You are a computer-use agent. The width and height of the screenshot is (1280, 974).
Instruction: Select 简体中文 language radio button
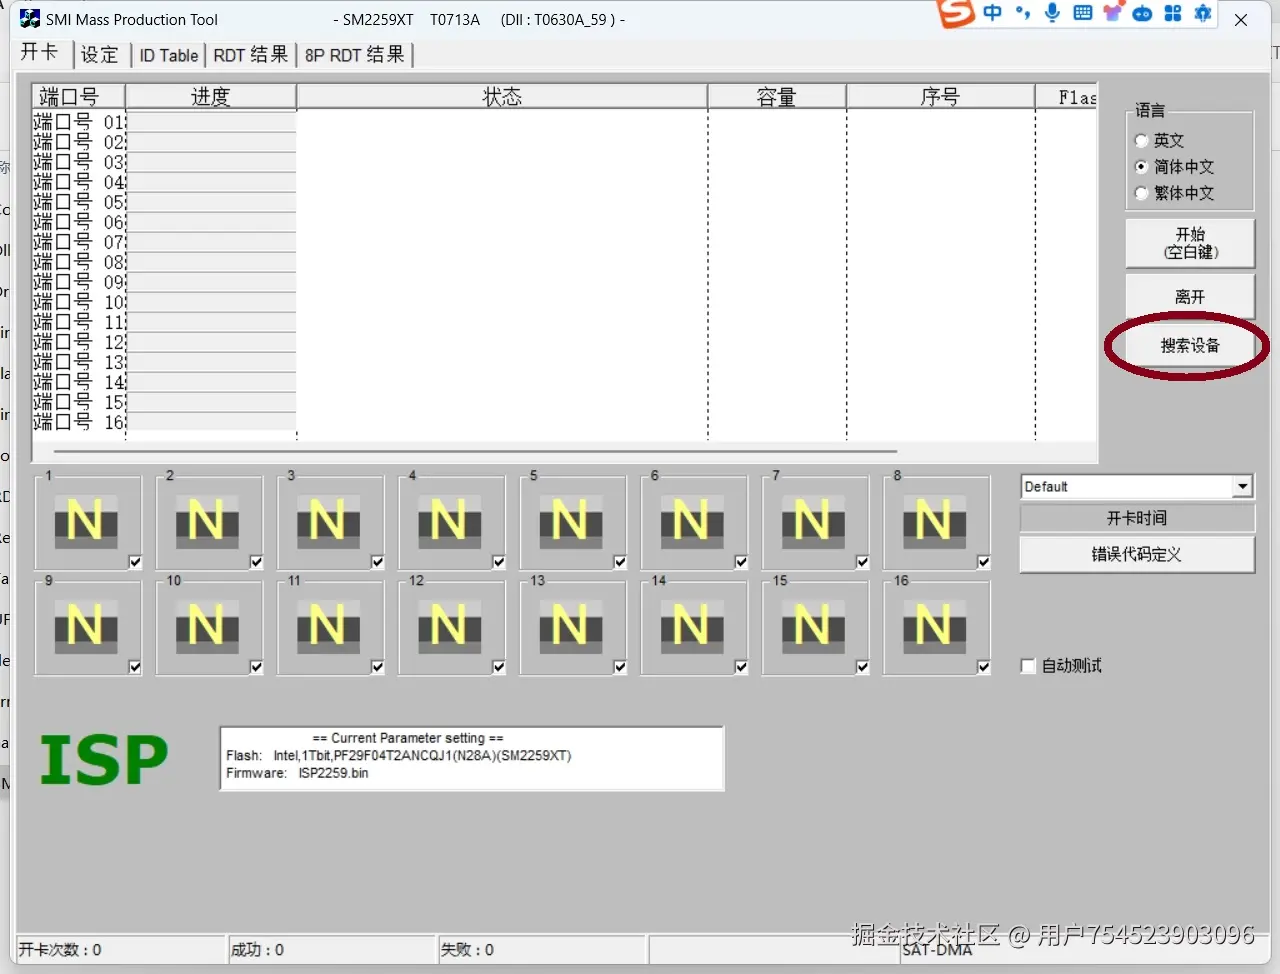click(1141, 167)
